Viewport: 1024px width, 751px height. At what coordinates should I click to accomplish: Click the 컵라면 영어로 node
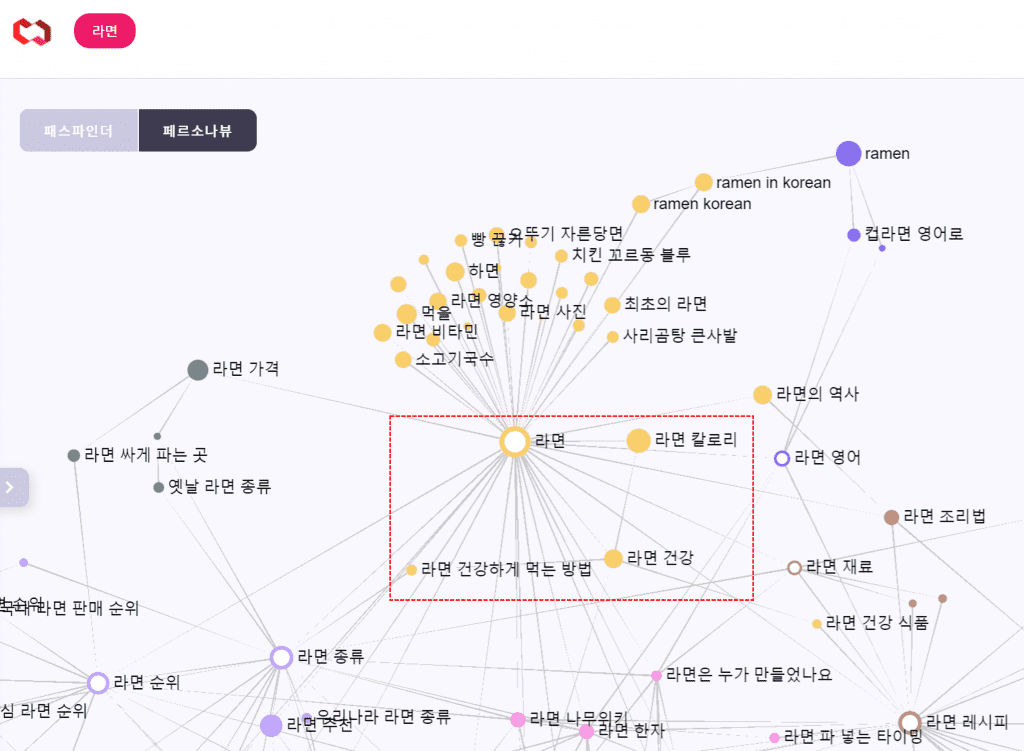tap(853, 235)
